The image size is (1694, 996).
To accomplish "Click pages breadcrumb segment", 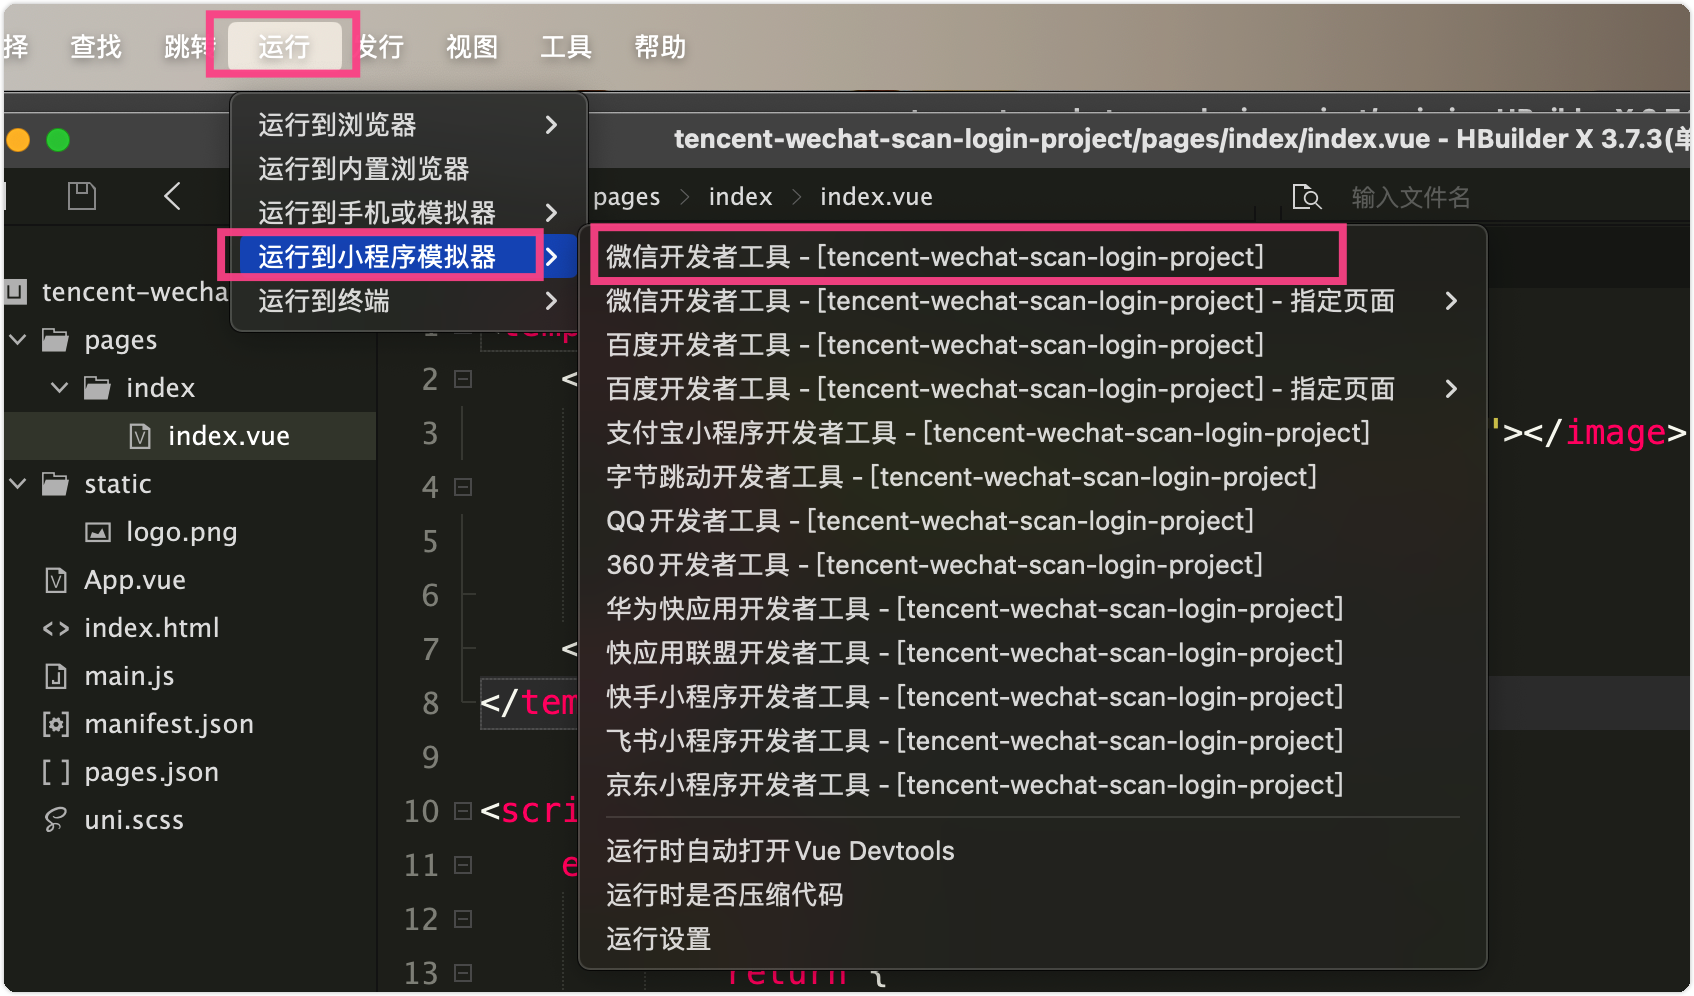I will tap(627, 197).
